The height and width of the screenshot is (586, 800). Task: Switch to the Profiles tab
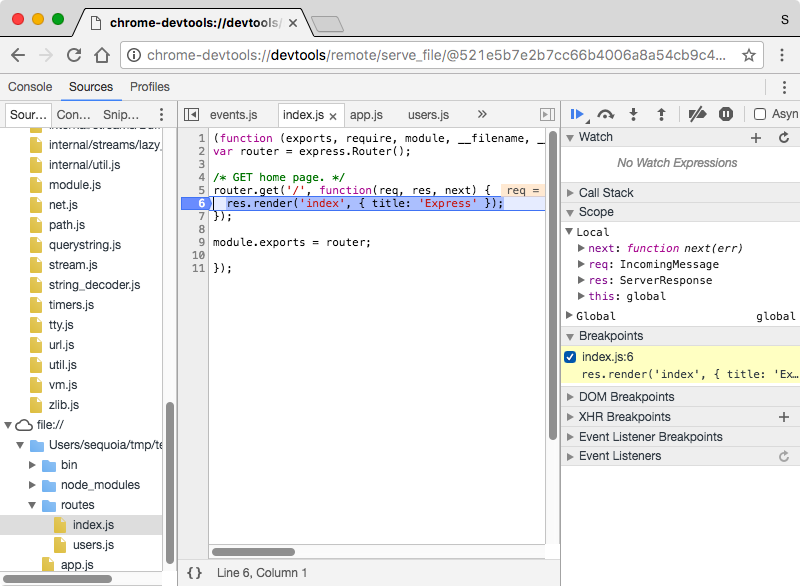149,87
